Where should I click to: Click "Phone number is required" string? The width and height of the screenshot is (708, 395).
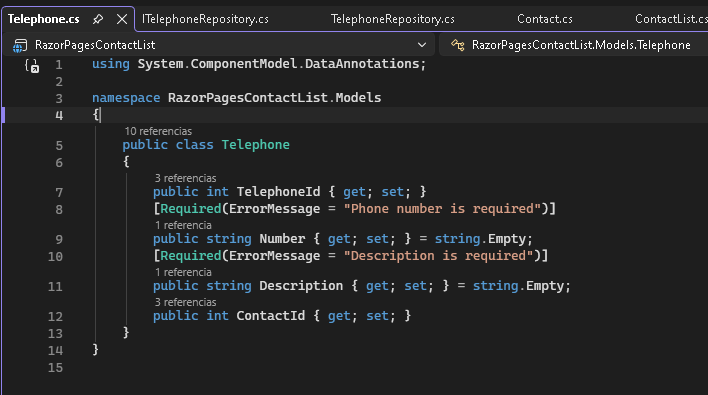pyautogui.click(x=442, y=209)
